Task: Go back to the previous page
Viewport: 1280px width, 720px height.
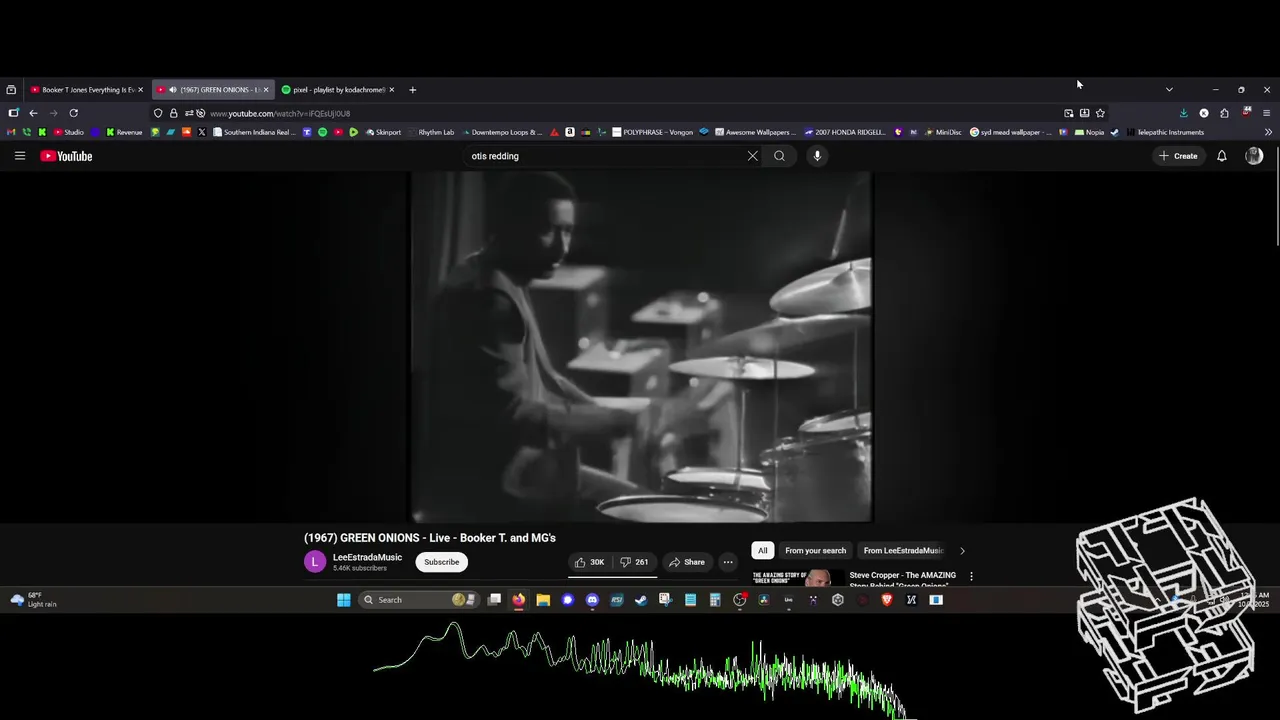Action: coord(33,113)
